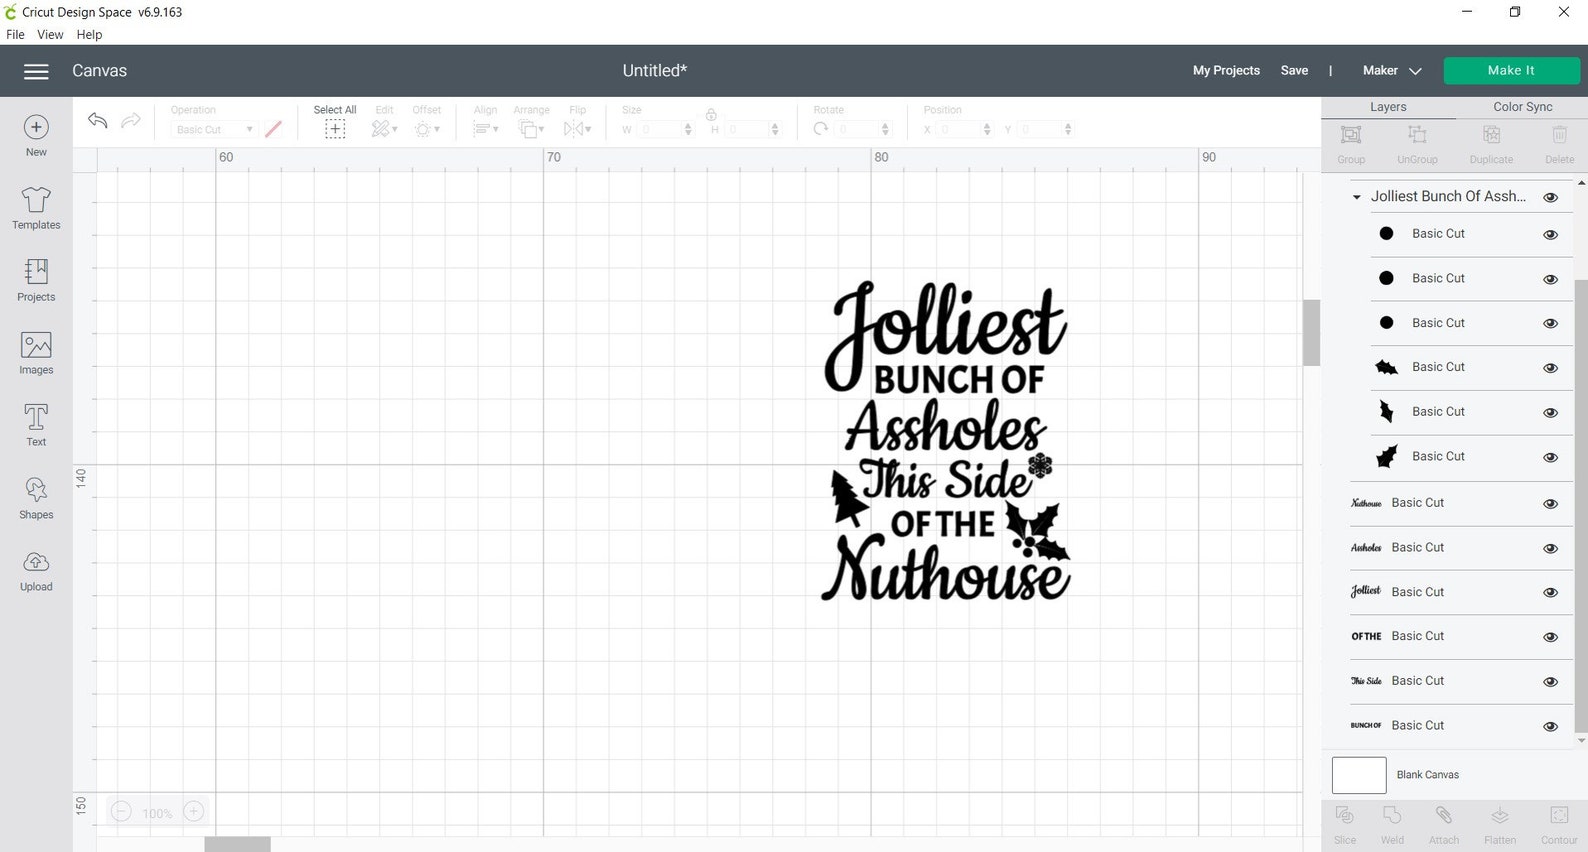
Task: Open My Projects link
Action: (x=1226, y=70)
